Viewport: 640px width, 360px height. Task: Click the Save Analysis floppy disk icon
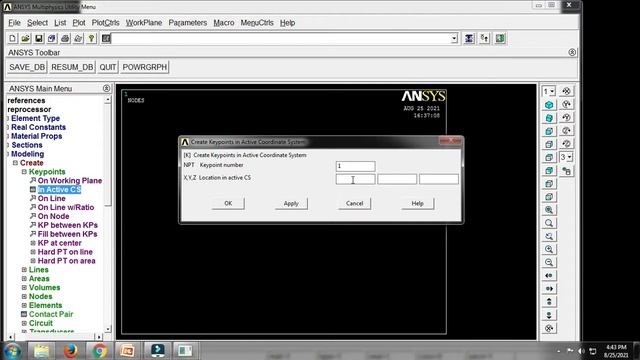(39, 38)
